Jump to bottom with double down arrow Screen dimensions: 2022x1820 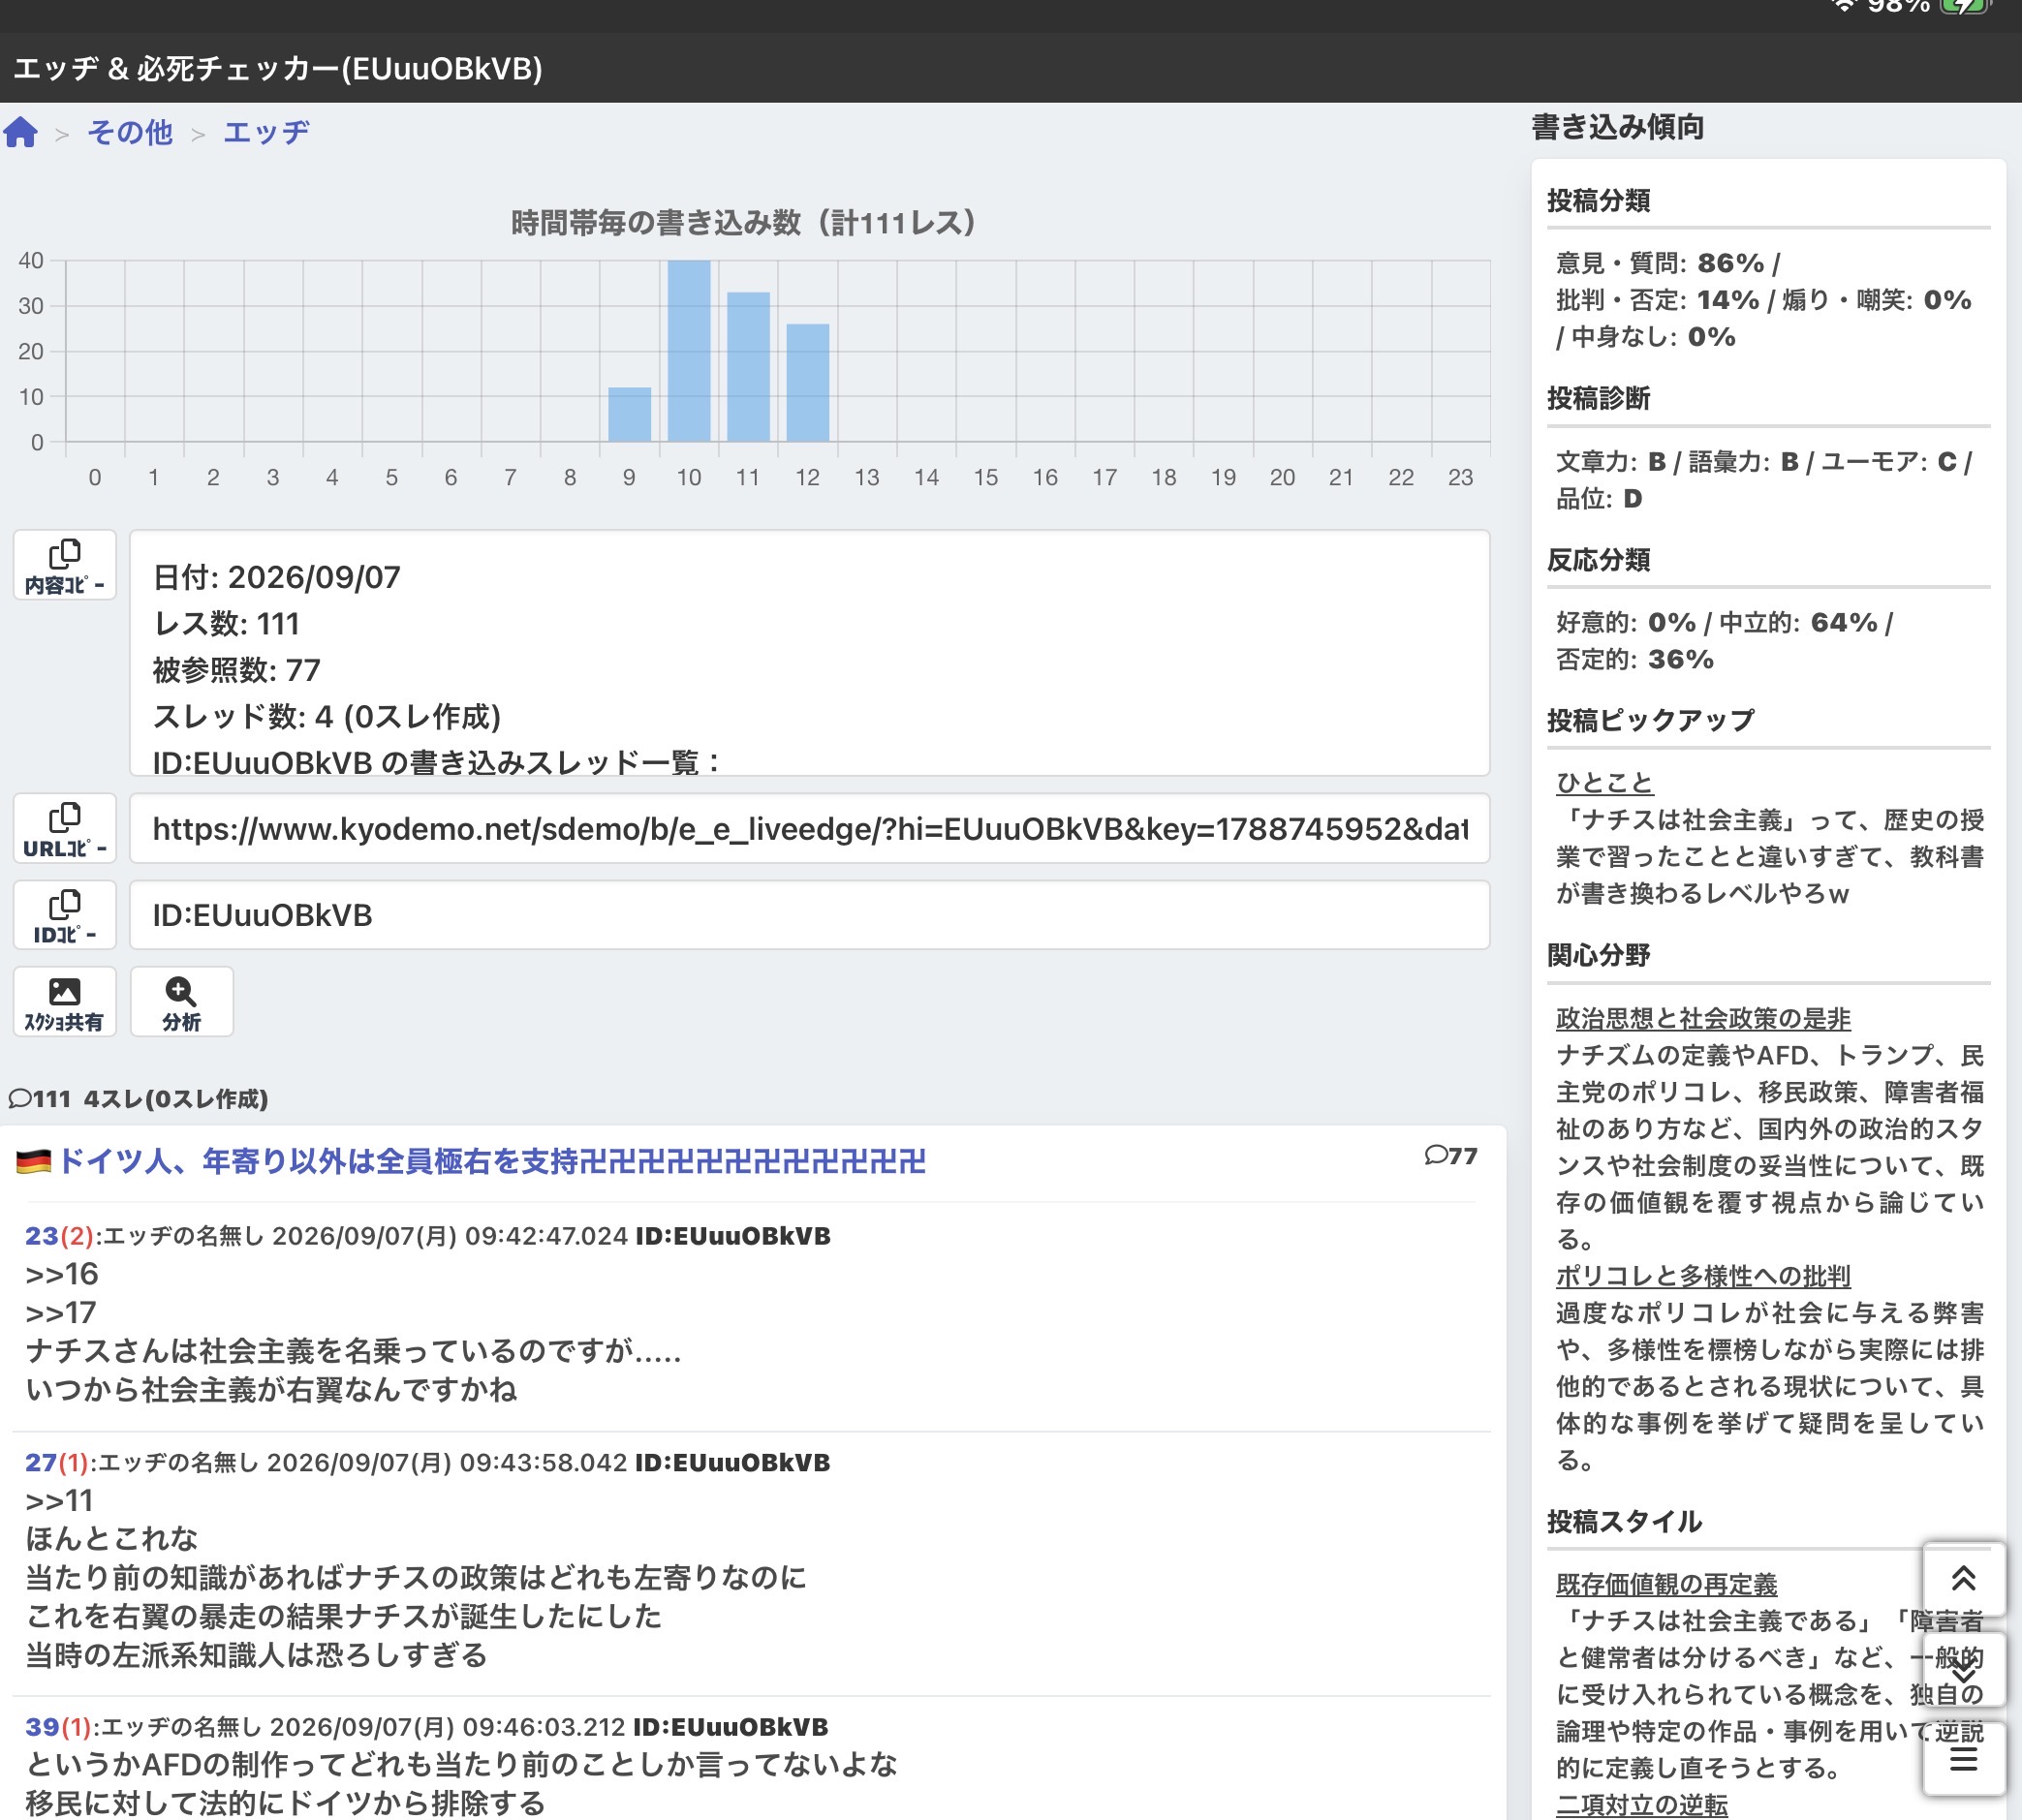(1963, 1670)
